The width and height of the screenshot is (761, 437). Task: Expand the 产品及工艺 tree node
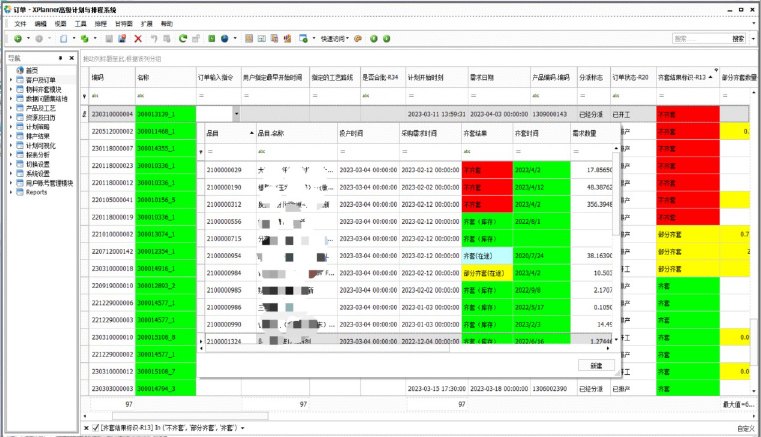click(x=11, y=108)
